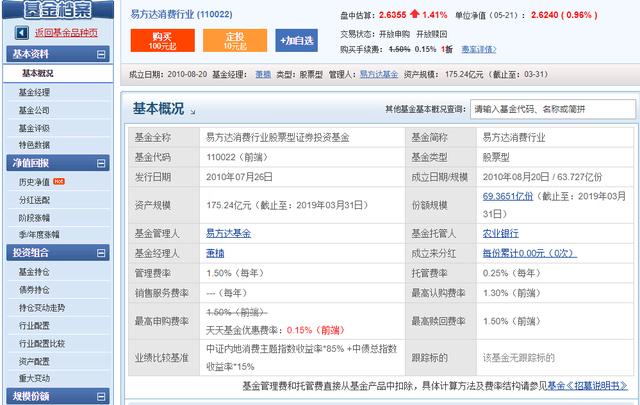Open 行业配置比较 in the sidebar
The height and width of the screenshot is (405, 640).
point(42,344)
